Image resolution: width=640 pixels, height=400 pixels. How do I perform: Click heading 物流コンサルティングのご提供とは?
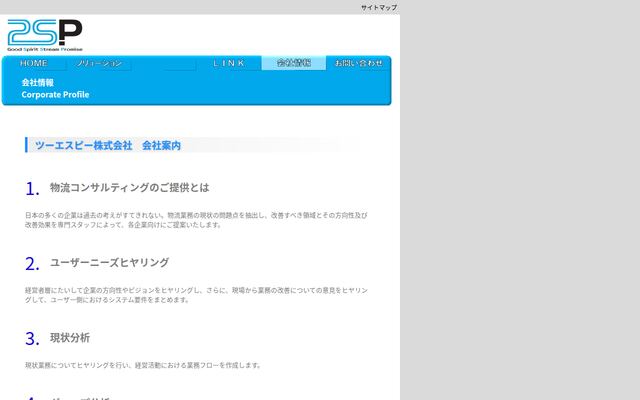coord(130,187)
